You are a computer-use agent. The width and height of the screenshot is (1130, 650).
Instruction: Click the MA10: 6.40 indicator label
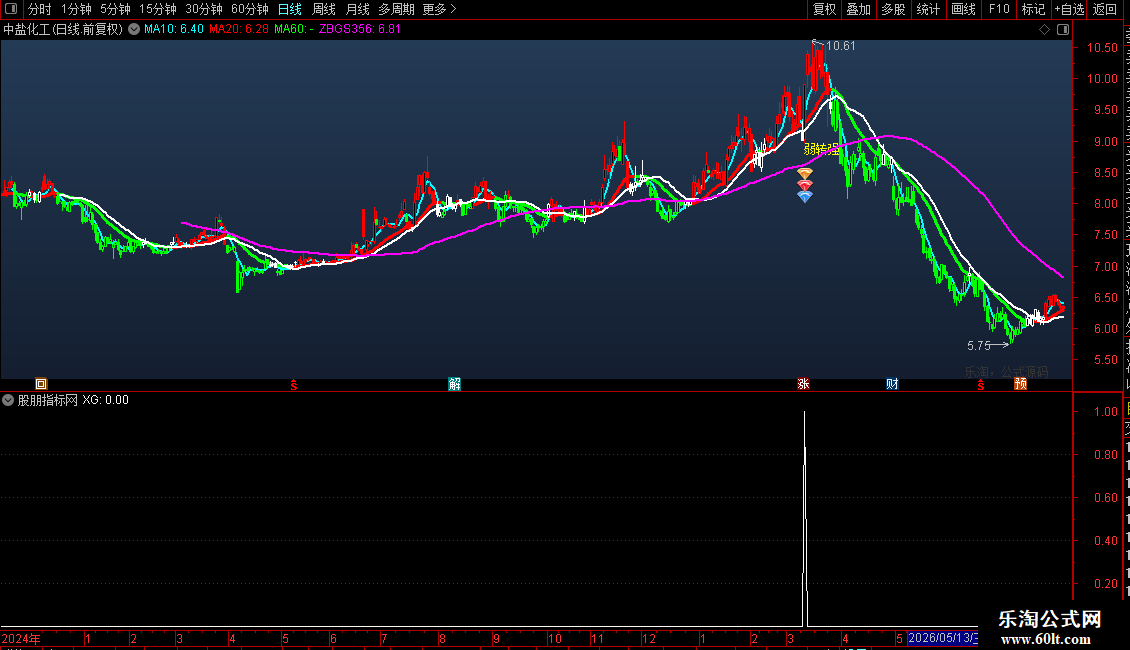(x=174, y=29)
